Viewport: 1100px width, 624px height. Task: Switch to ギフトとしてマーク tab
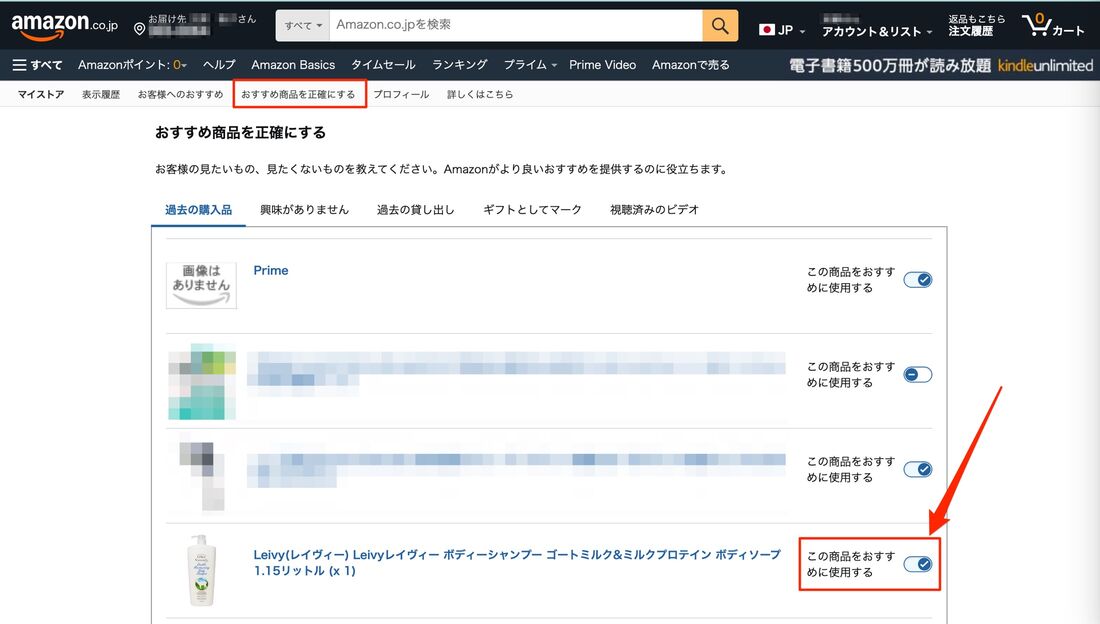(x=532, y=210)
